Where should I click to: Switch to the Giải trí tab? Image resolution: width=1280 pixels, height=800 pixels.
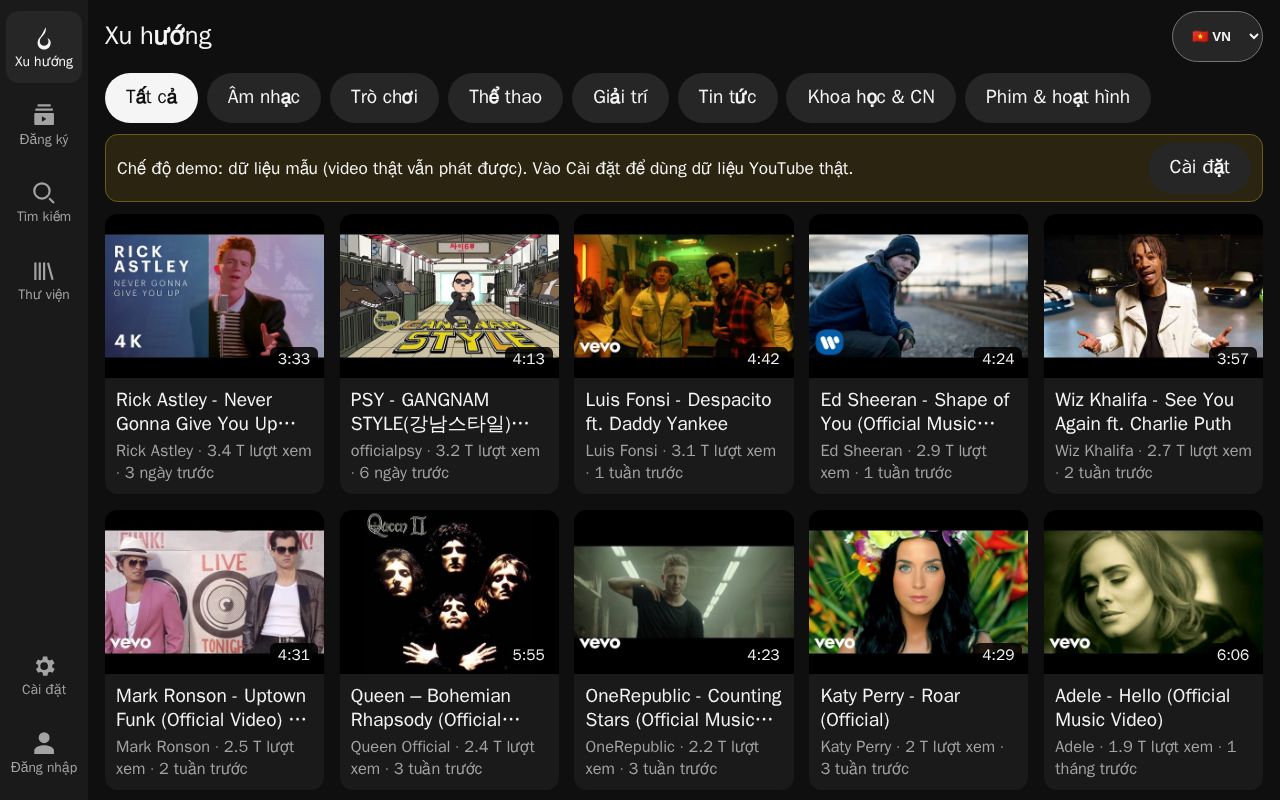620,98
